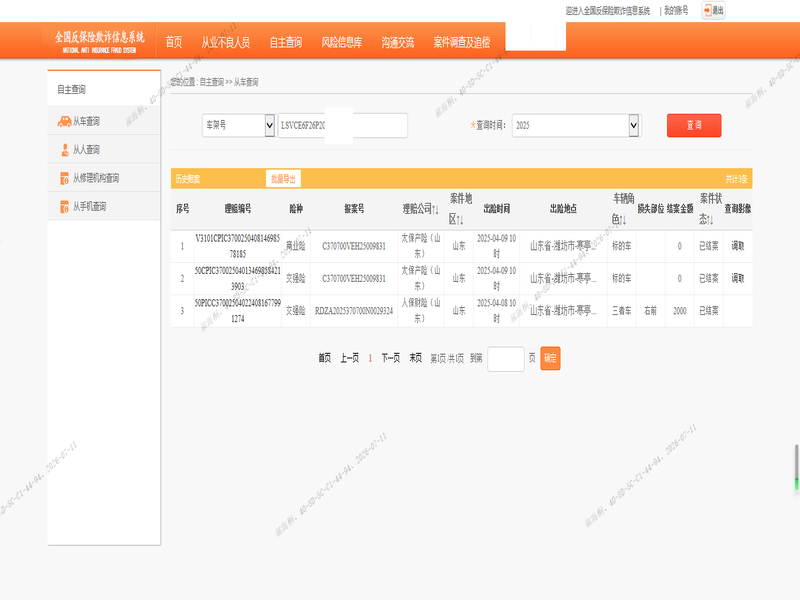Click 人保财险（山东） company cell
The image size is (800, 600).
click(420, 310)
